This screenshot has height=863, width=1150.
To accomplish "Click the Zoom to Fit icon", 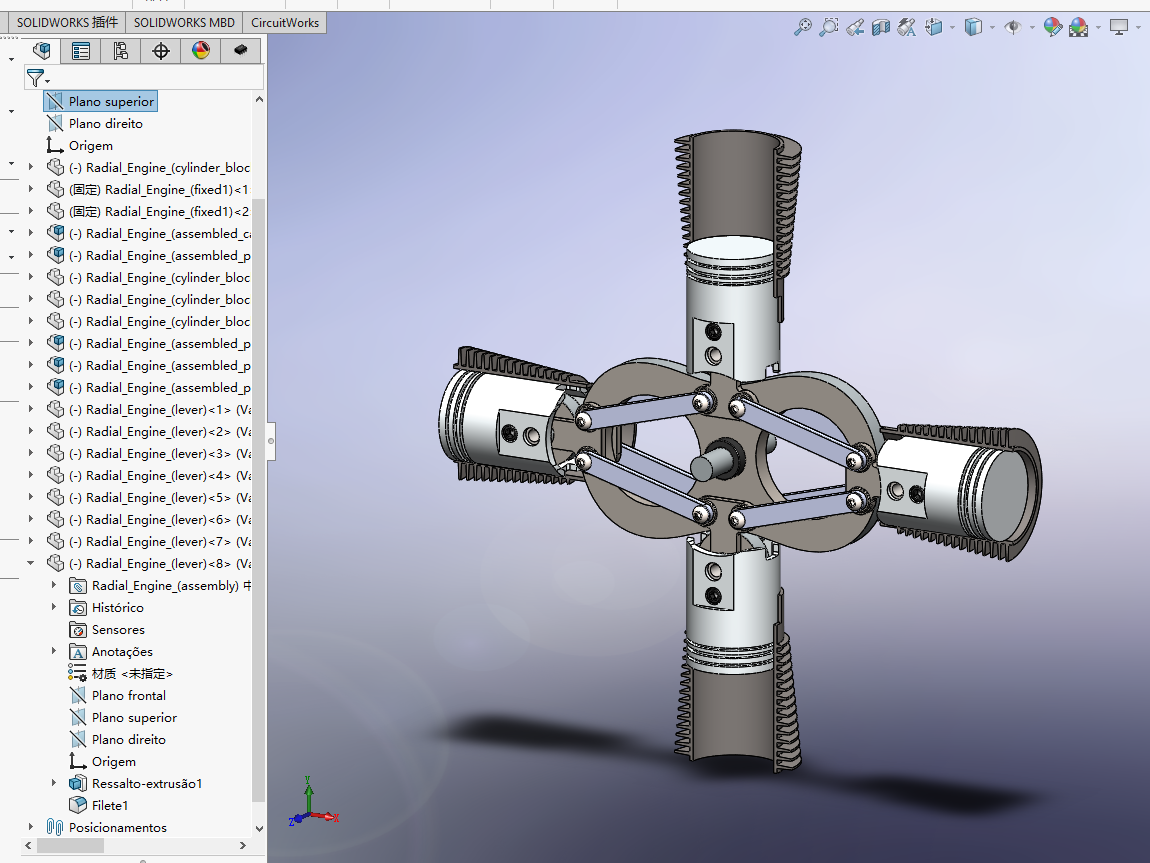I will click(803, 28).
